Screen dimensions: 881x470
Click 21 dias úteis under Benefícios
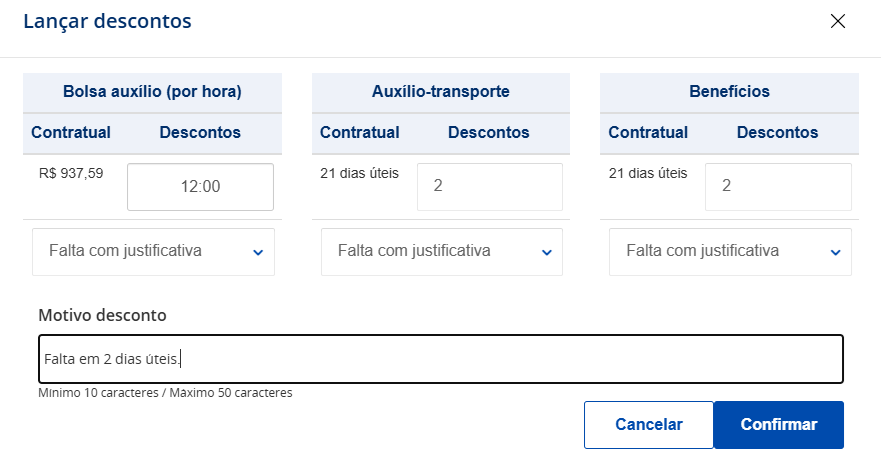[x=648, y=174]
